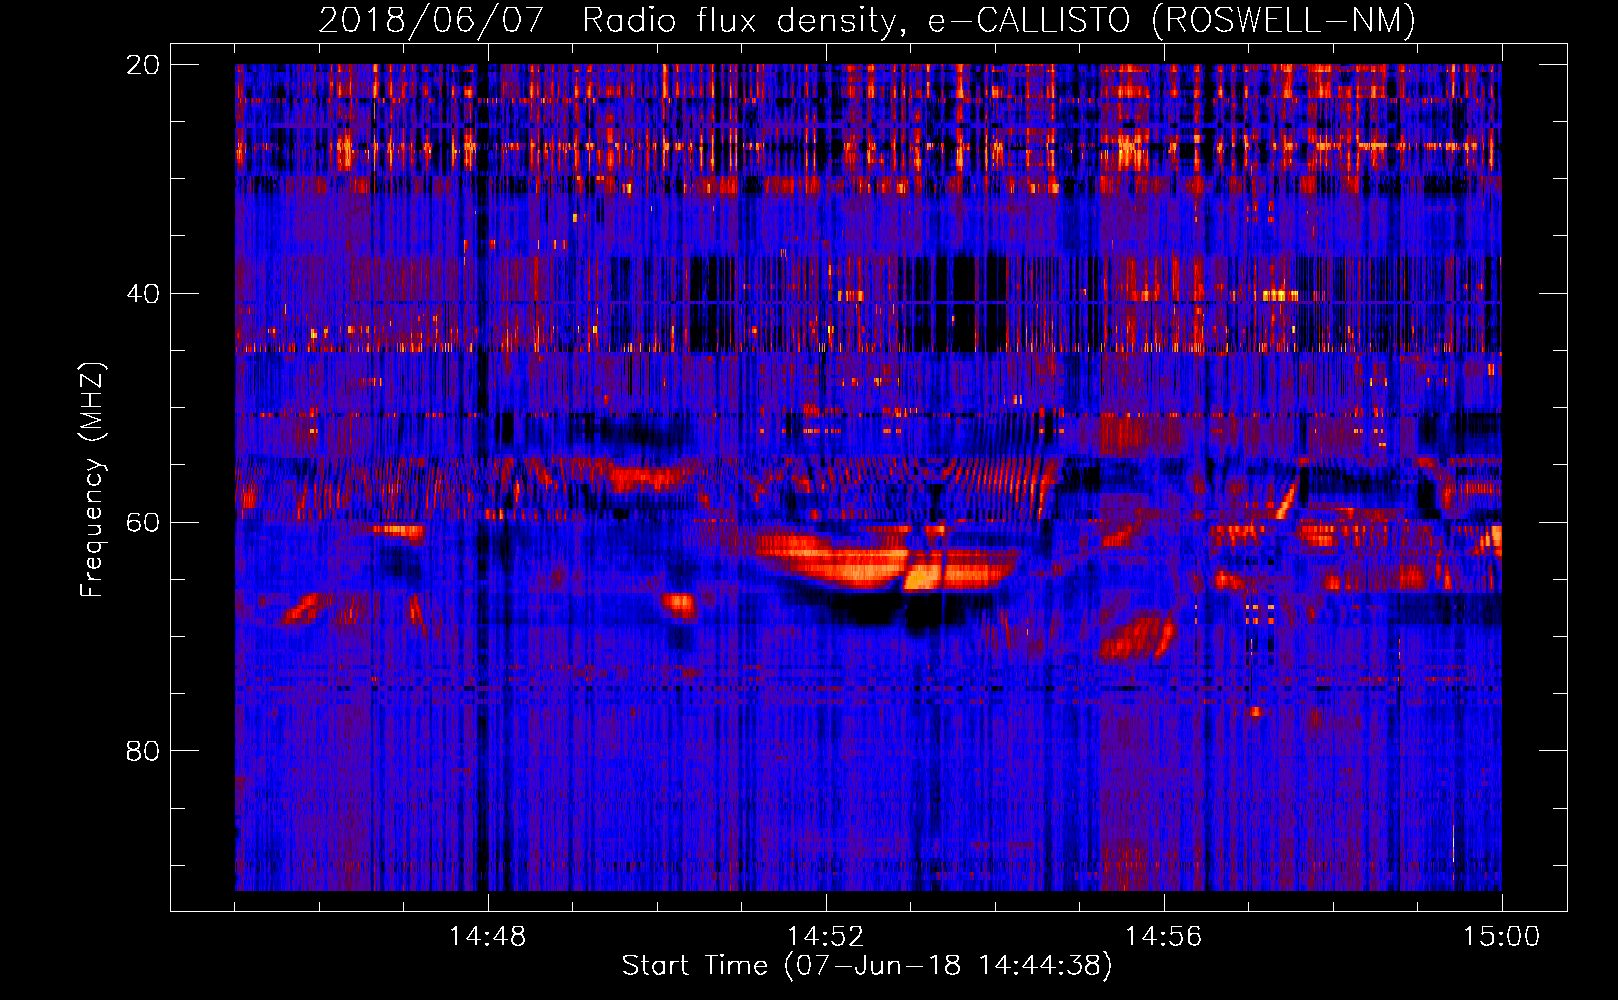Click the time tick label "14:48"
Viewport: 1618px width, 1000px height.
[487, 937]
